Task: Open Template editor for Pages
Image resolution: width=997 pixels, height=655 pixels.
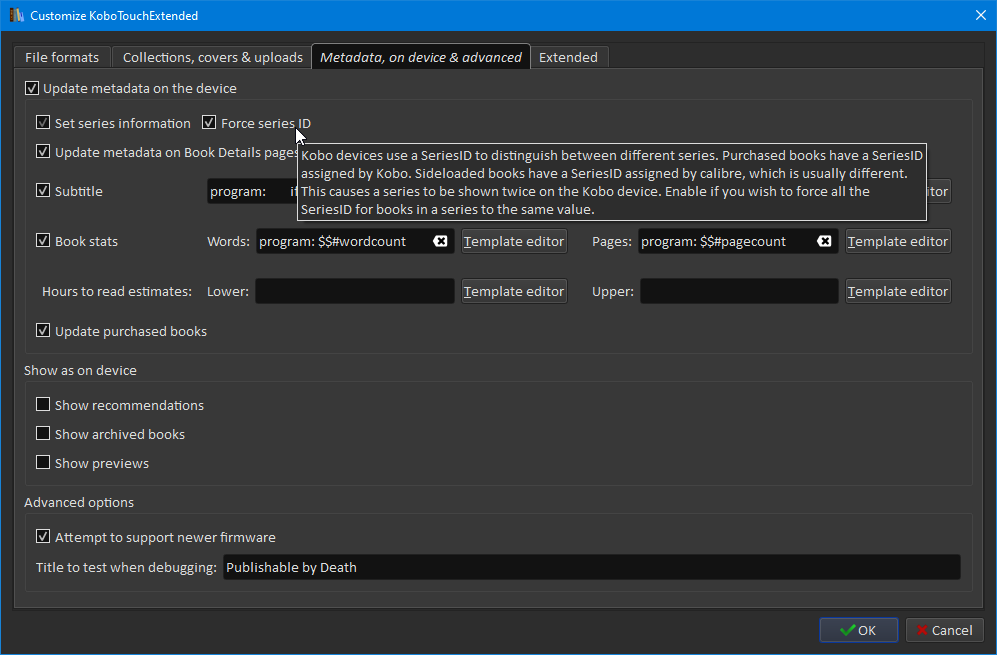Action: 898,242
